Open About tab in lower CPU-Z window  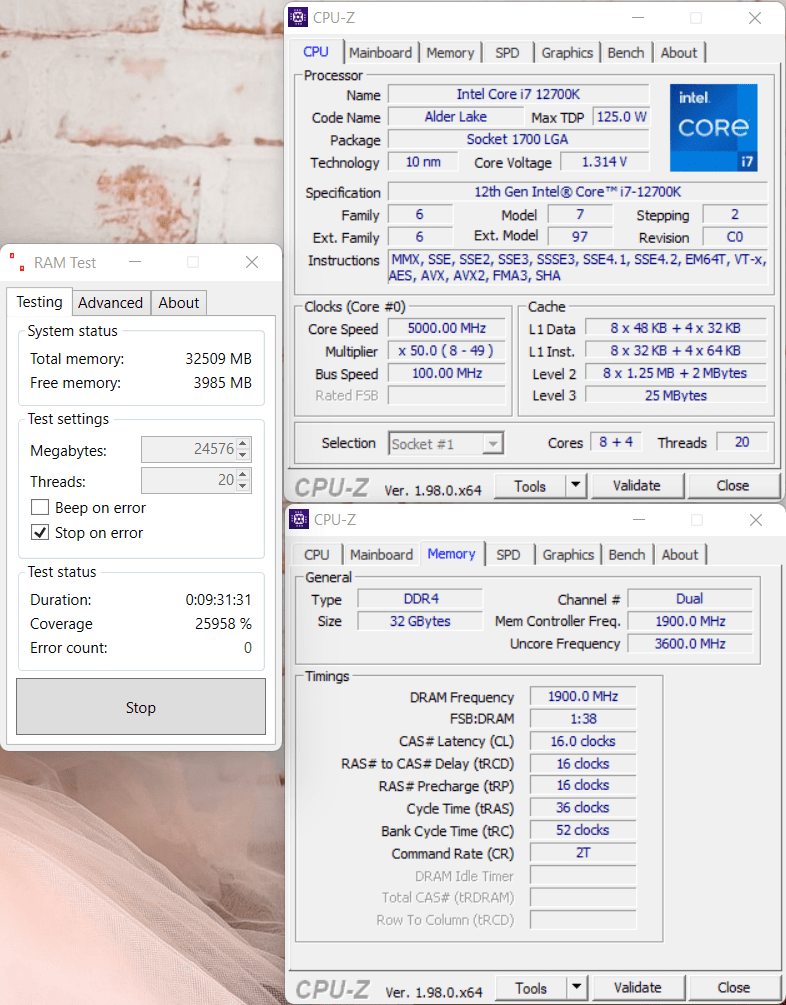tap(680, 554)
